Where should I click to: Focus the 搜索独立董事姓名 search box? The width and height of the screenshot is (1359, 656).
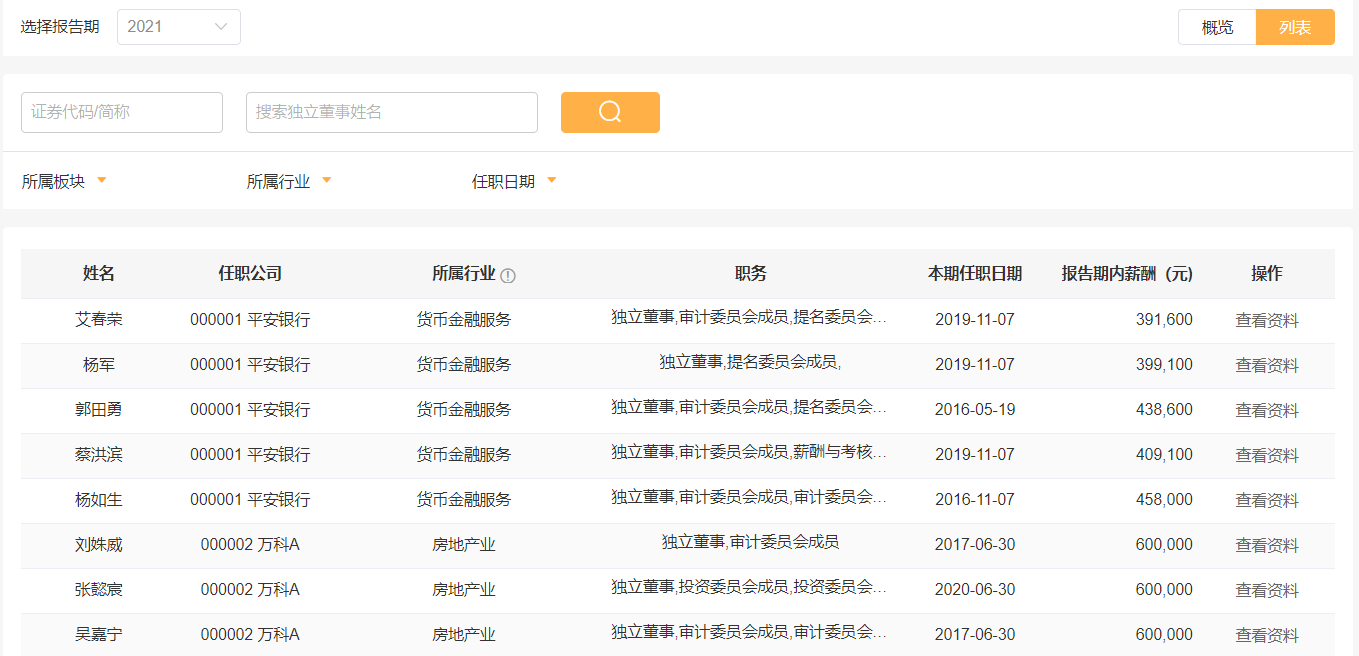point(392,112)
